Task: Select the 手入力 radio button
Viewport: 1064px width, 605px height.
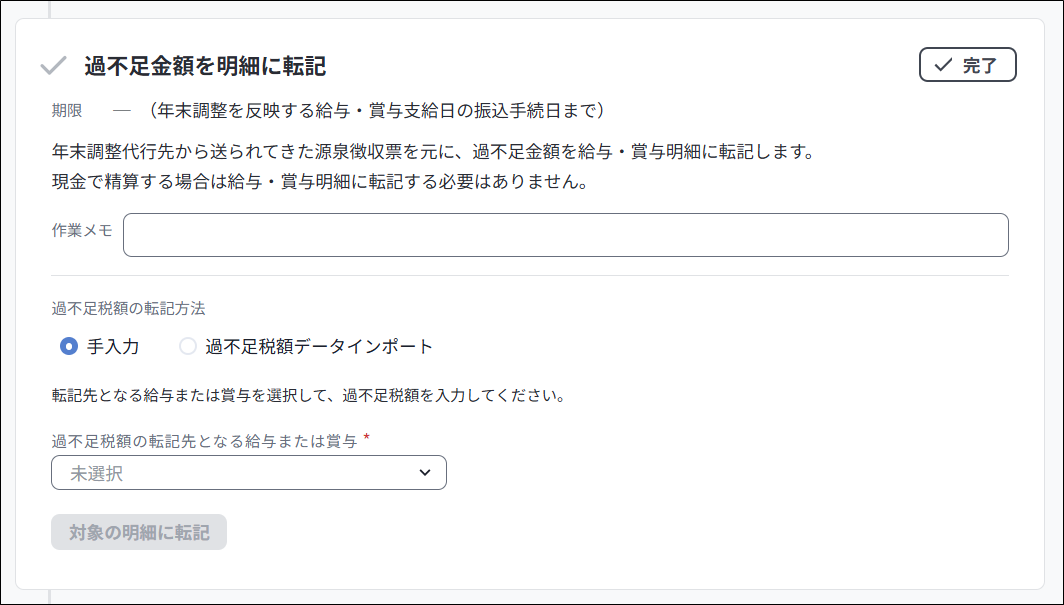Action: click(x=69, y=347)
